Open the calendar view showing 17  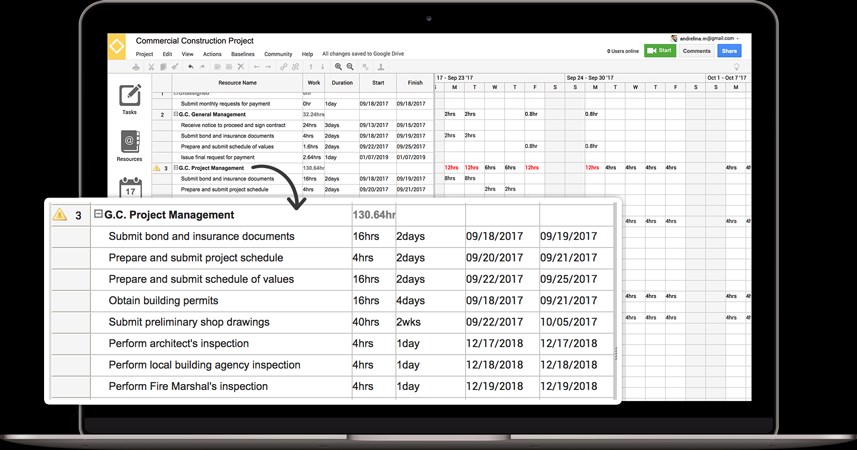(130, 187)
